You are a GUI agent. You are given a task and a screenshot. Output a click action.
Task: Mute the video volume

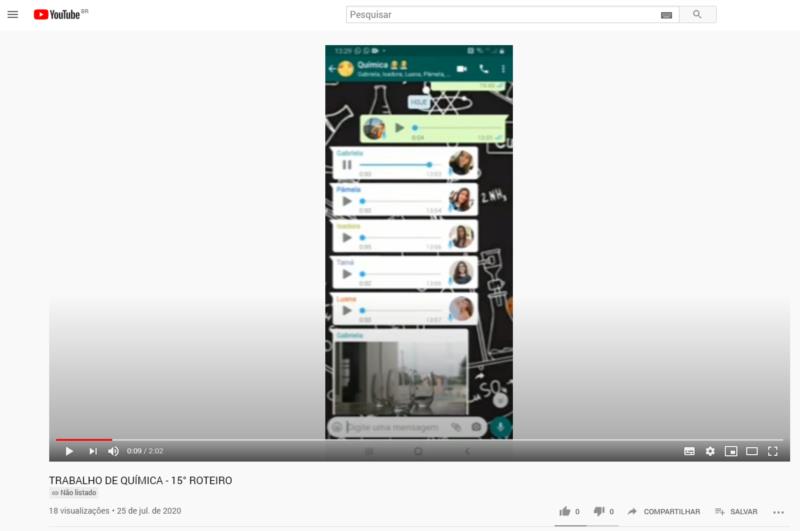[x=113, y=451]
